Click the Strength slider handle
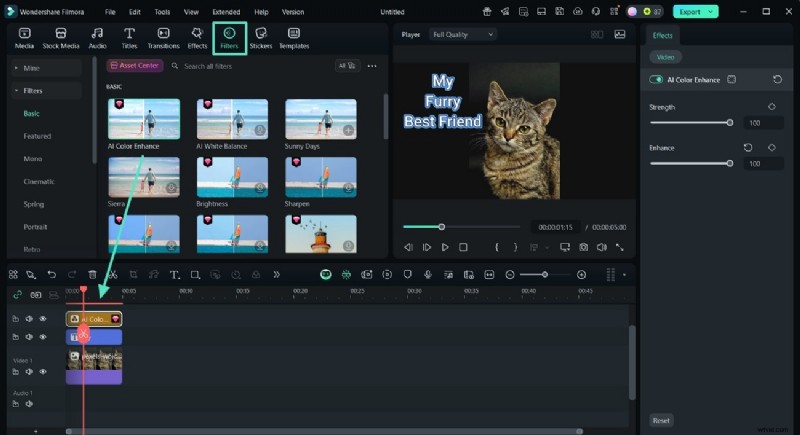 pyautogui.click(x=730, y=123)
